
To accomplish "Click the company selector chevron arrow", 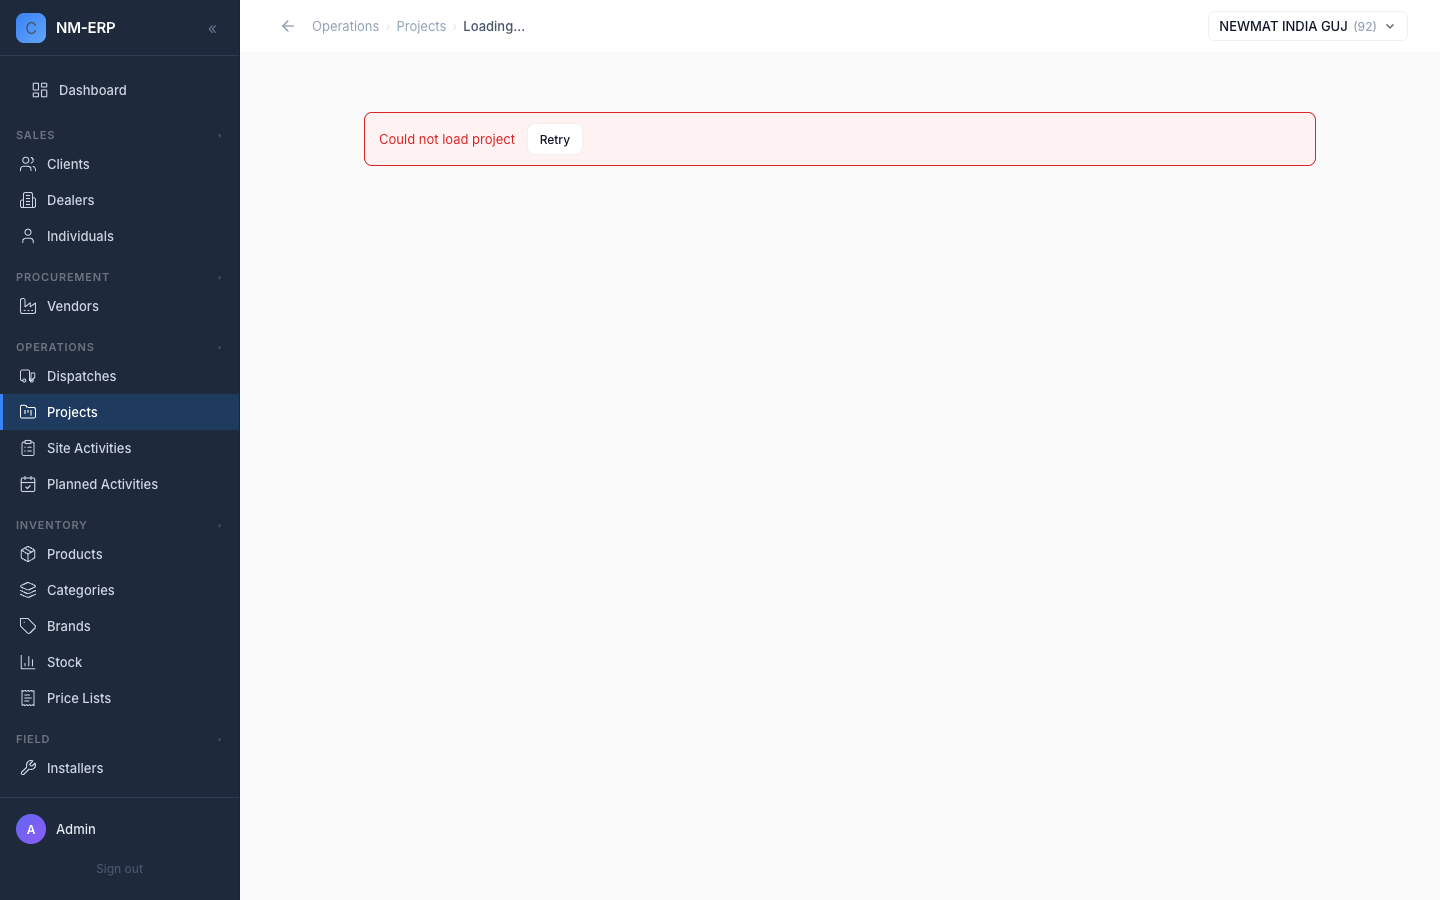I will [1390, 27].
